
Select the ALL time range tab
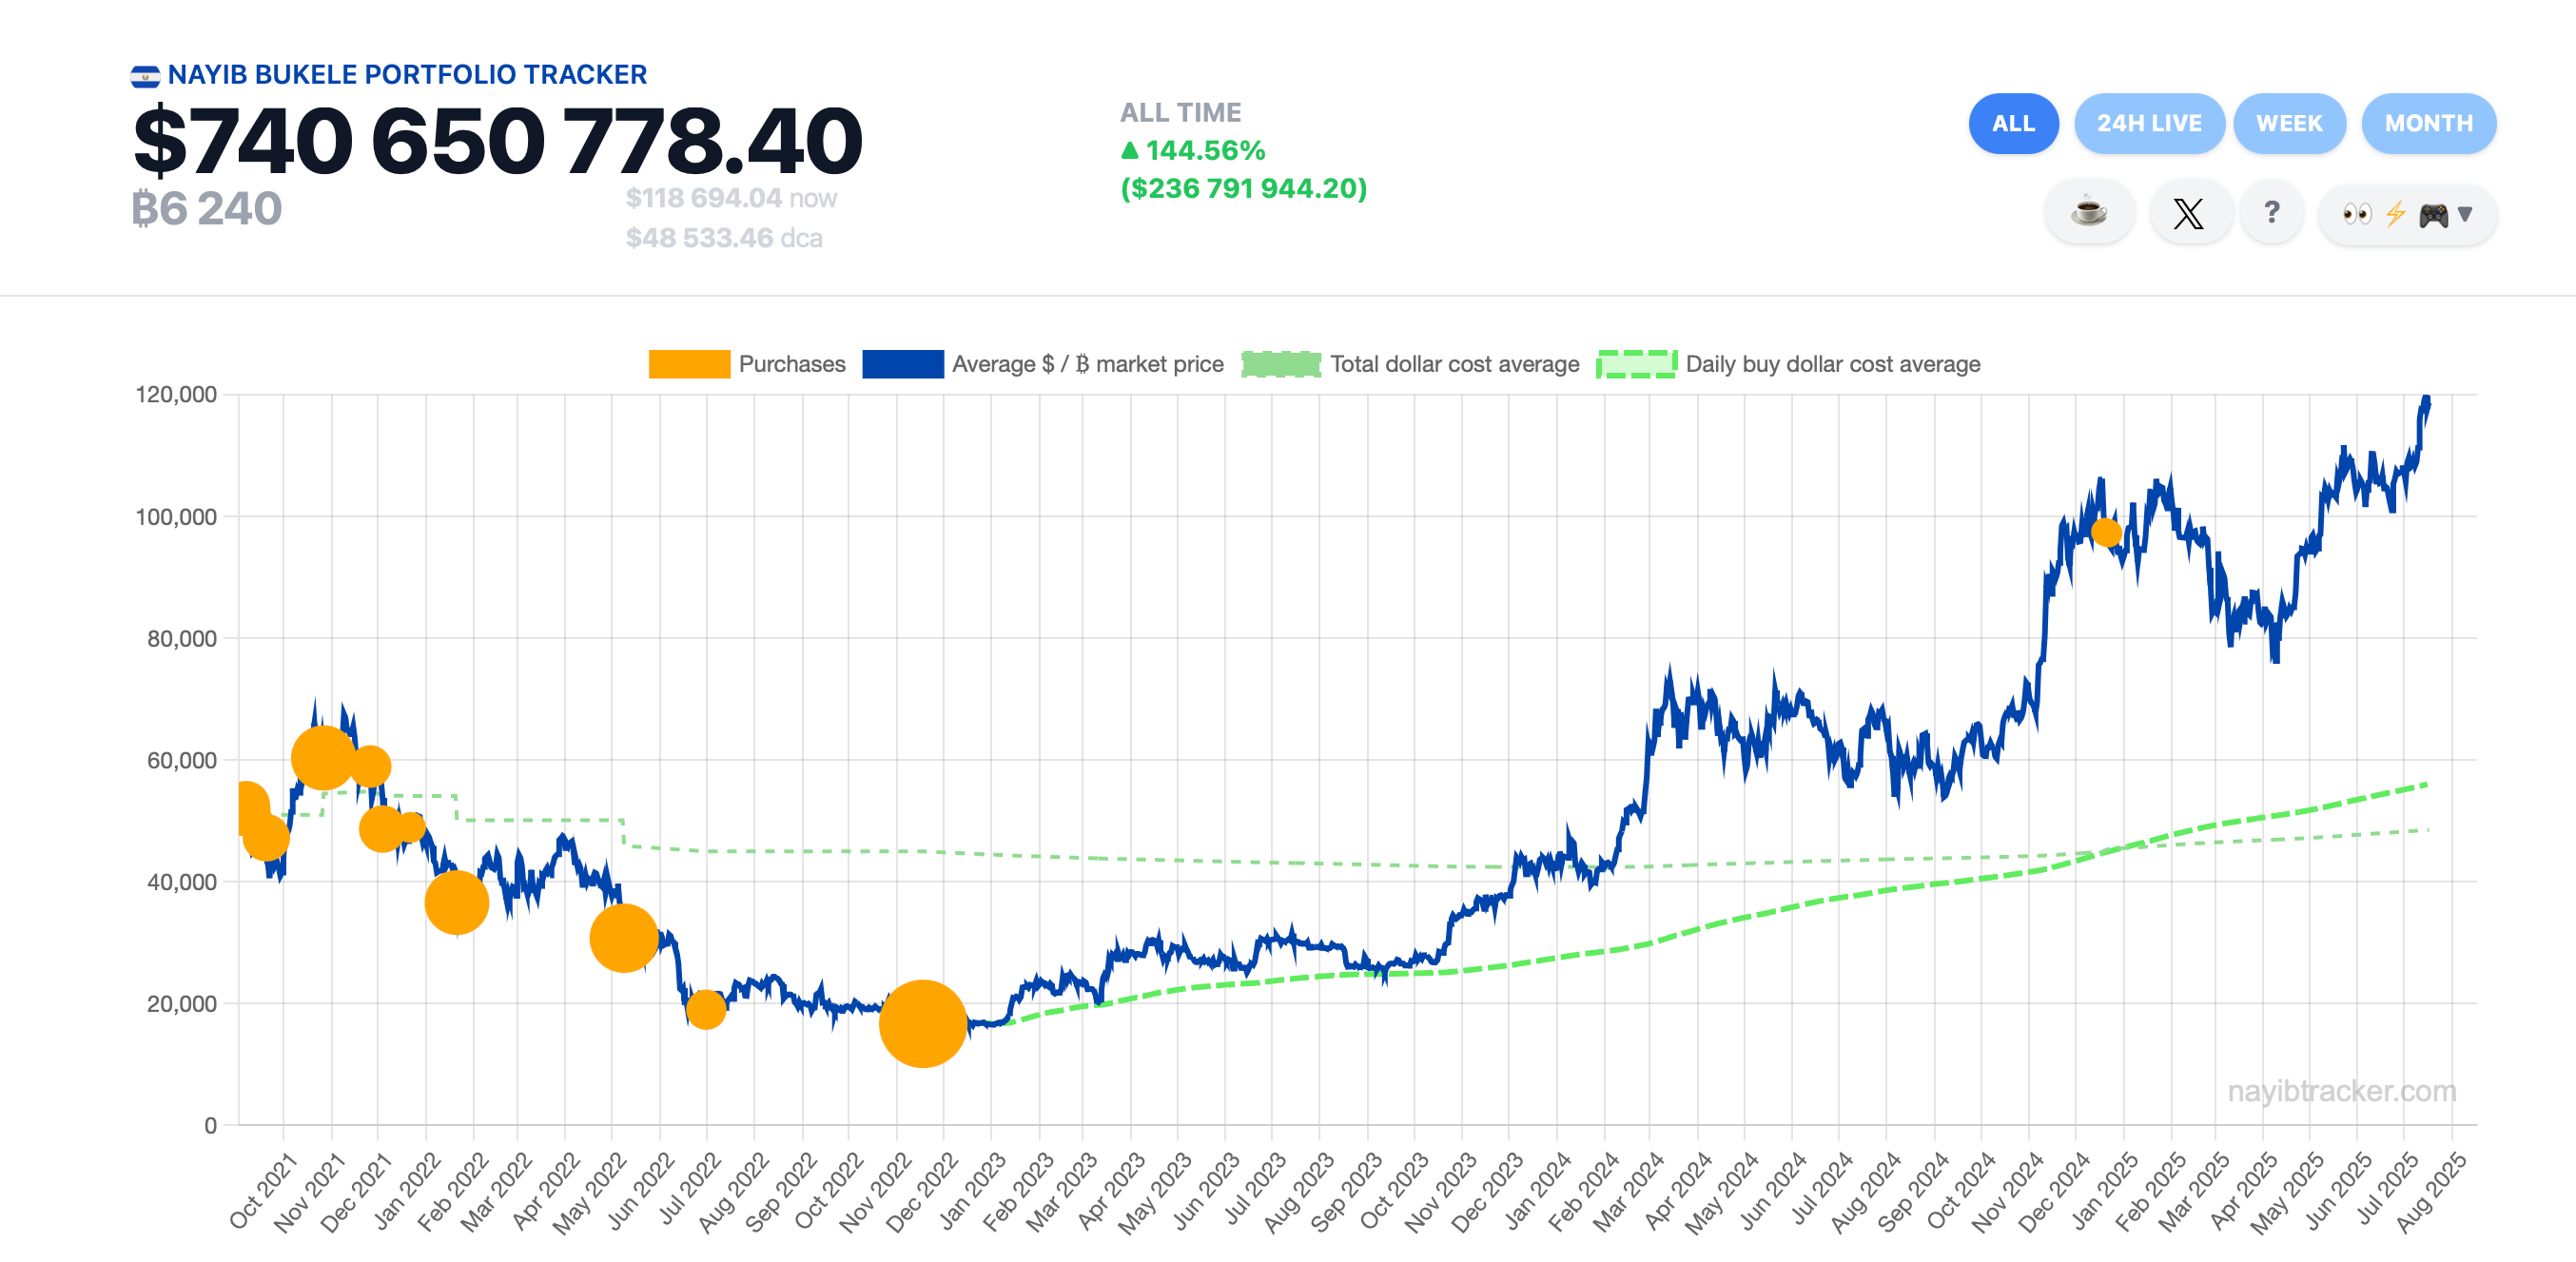2013,123
